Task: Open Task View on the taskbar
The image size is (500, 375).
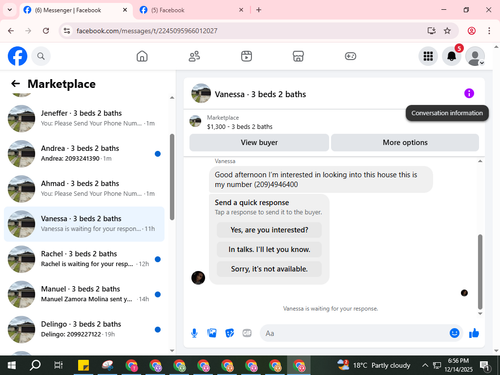Action: click(x=59, y=365)
